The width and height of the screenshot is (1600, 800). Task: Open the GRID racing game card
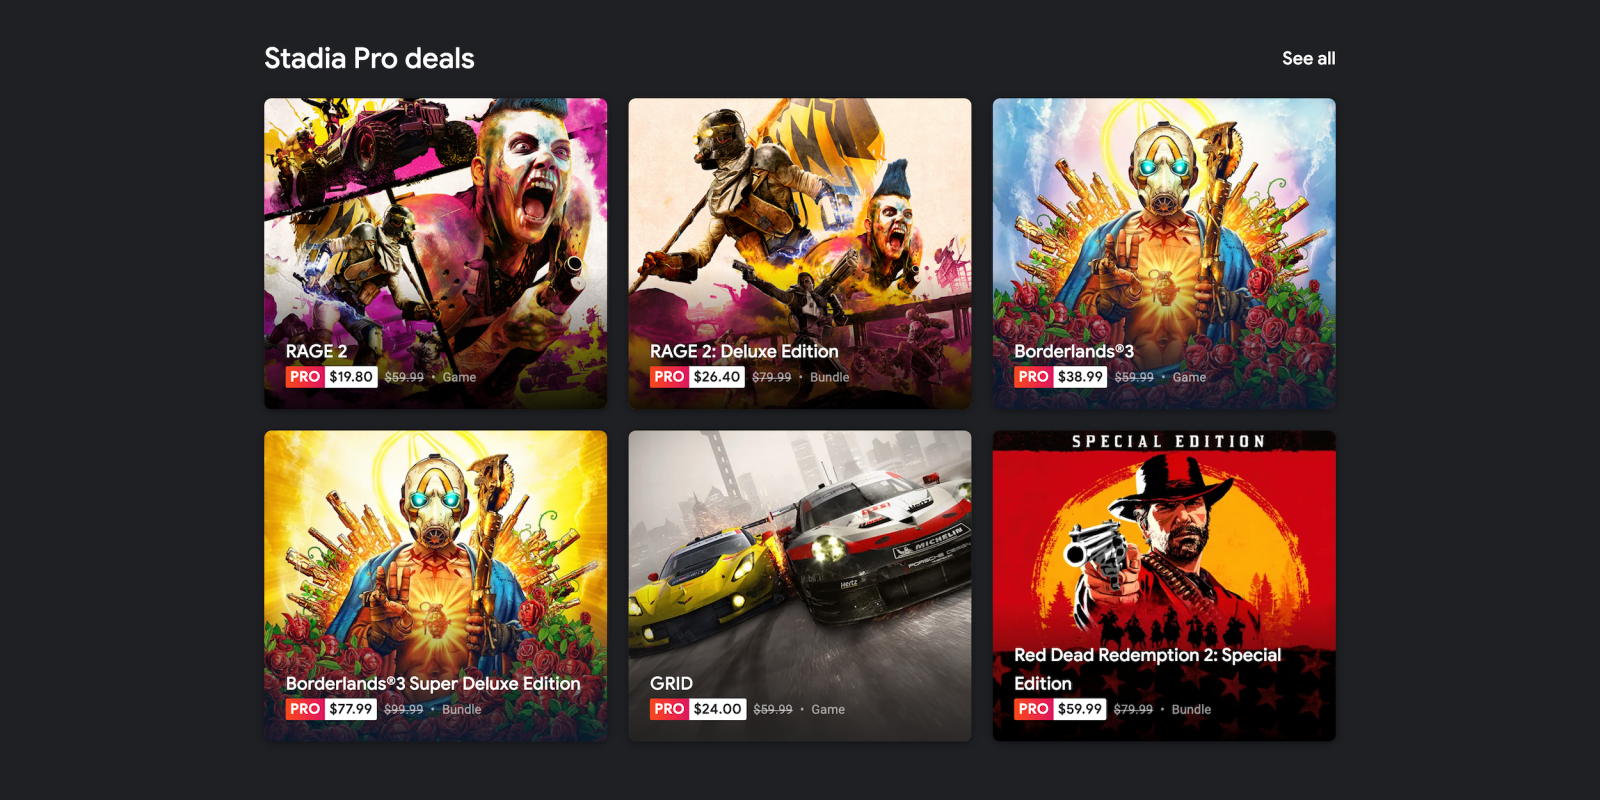click(800, 586)
